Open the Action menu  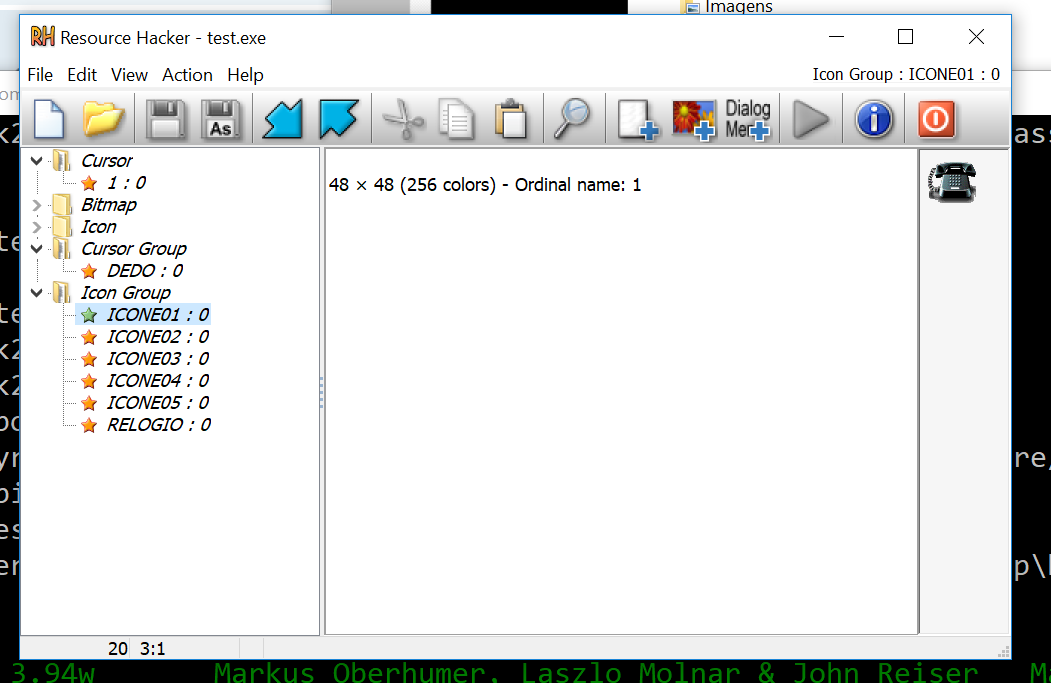click(187, 75)
